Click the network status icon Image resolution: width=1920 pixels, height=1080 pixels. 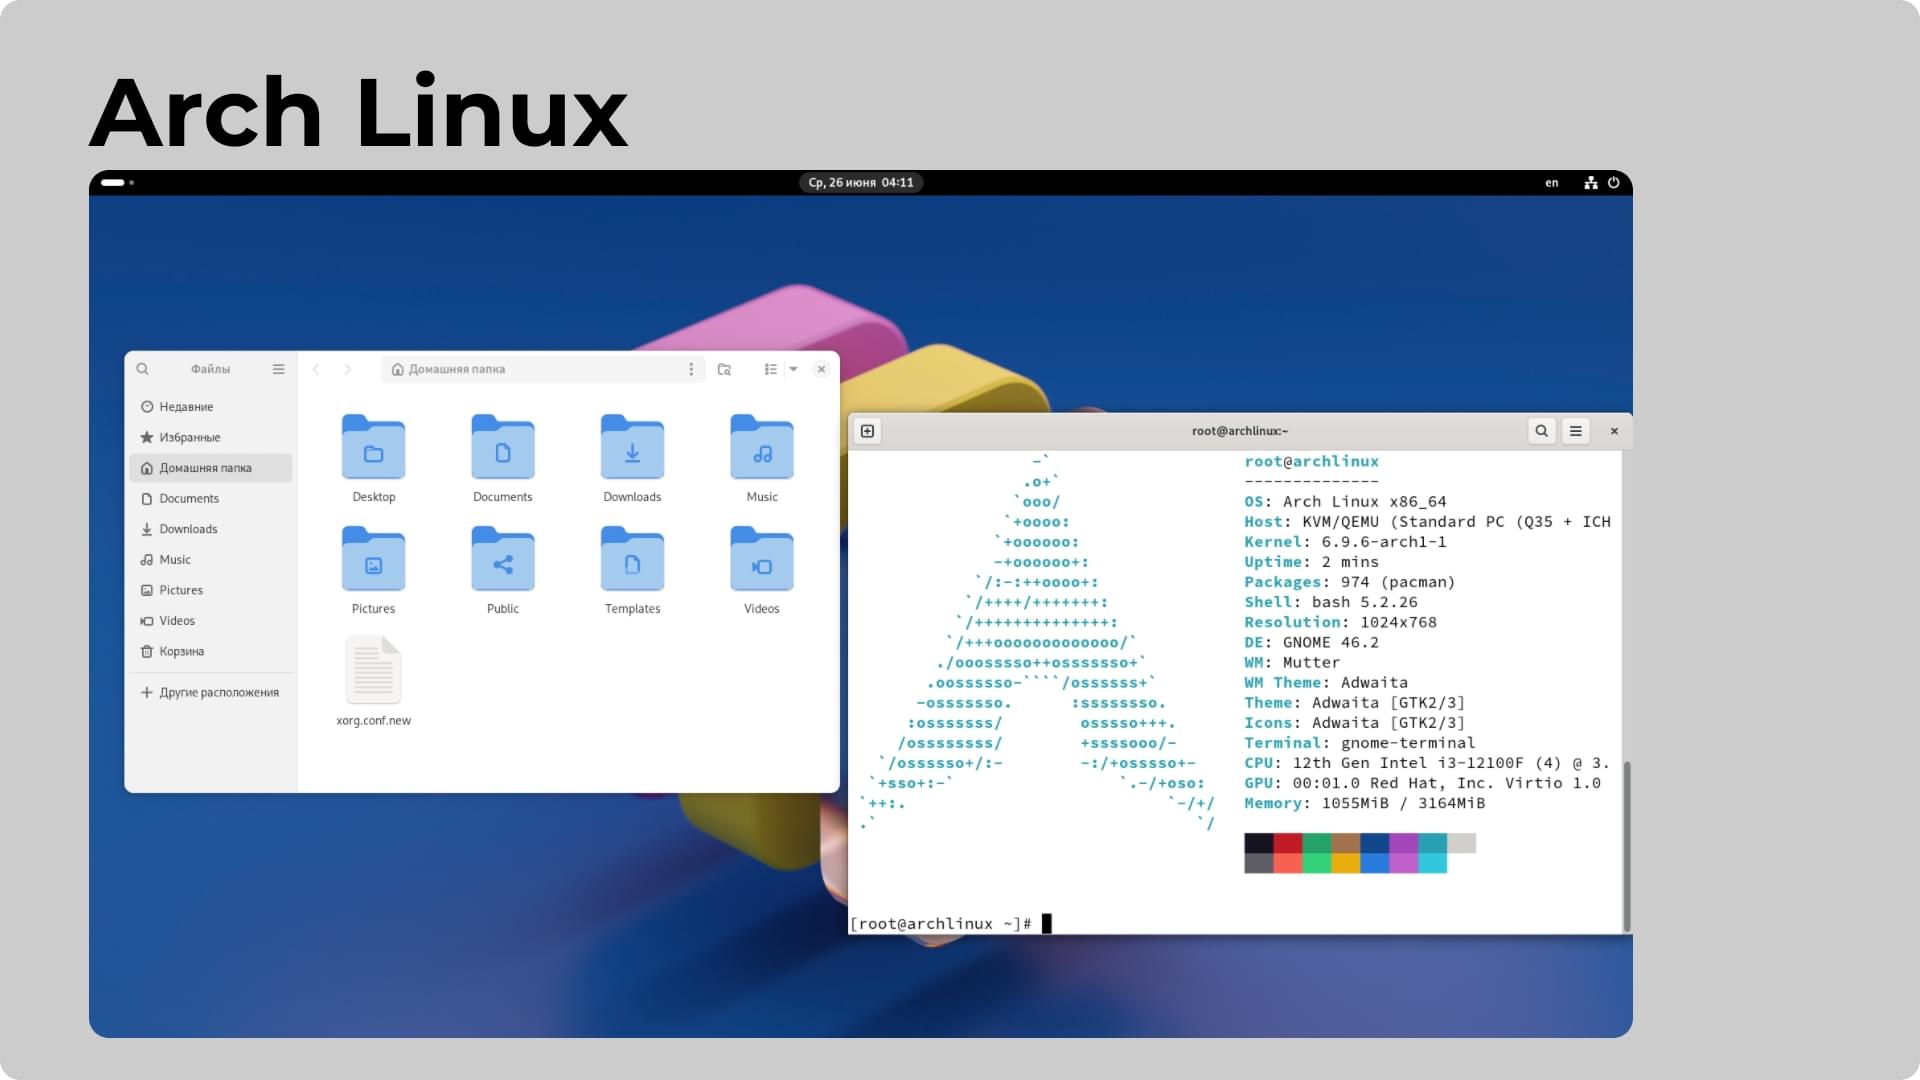point(1591,183)
